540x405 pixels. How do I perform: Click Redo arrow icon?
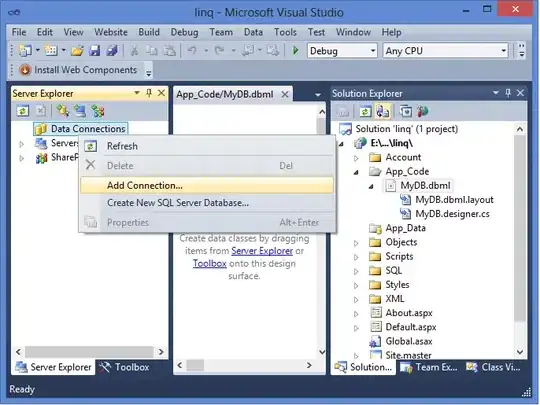(x=219, y=51)
